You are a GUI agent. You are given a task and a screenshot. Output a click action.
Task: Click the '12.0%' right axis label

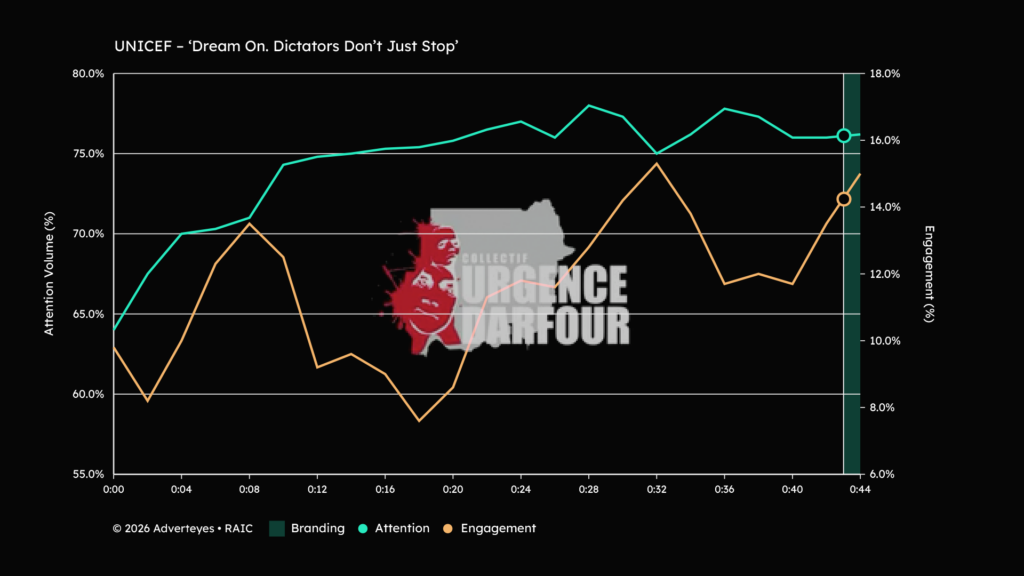(x=885, y=274)
